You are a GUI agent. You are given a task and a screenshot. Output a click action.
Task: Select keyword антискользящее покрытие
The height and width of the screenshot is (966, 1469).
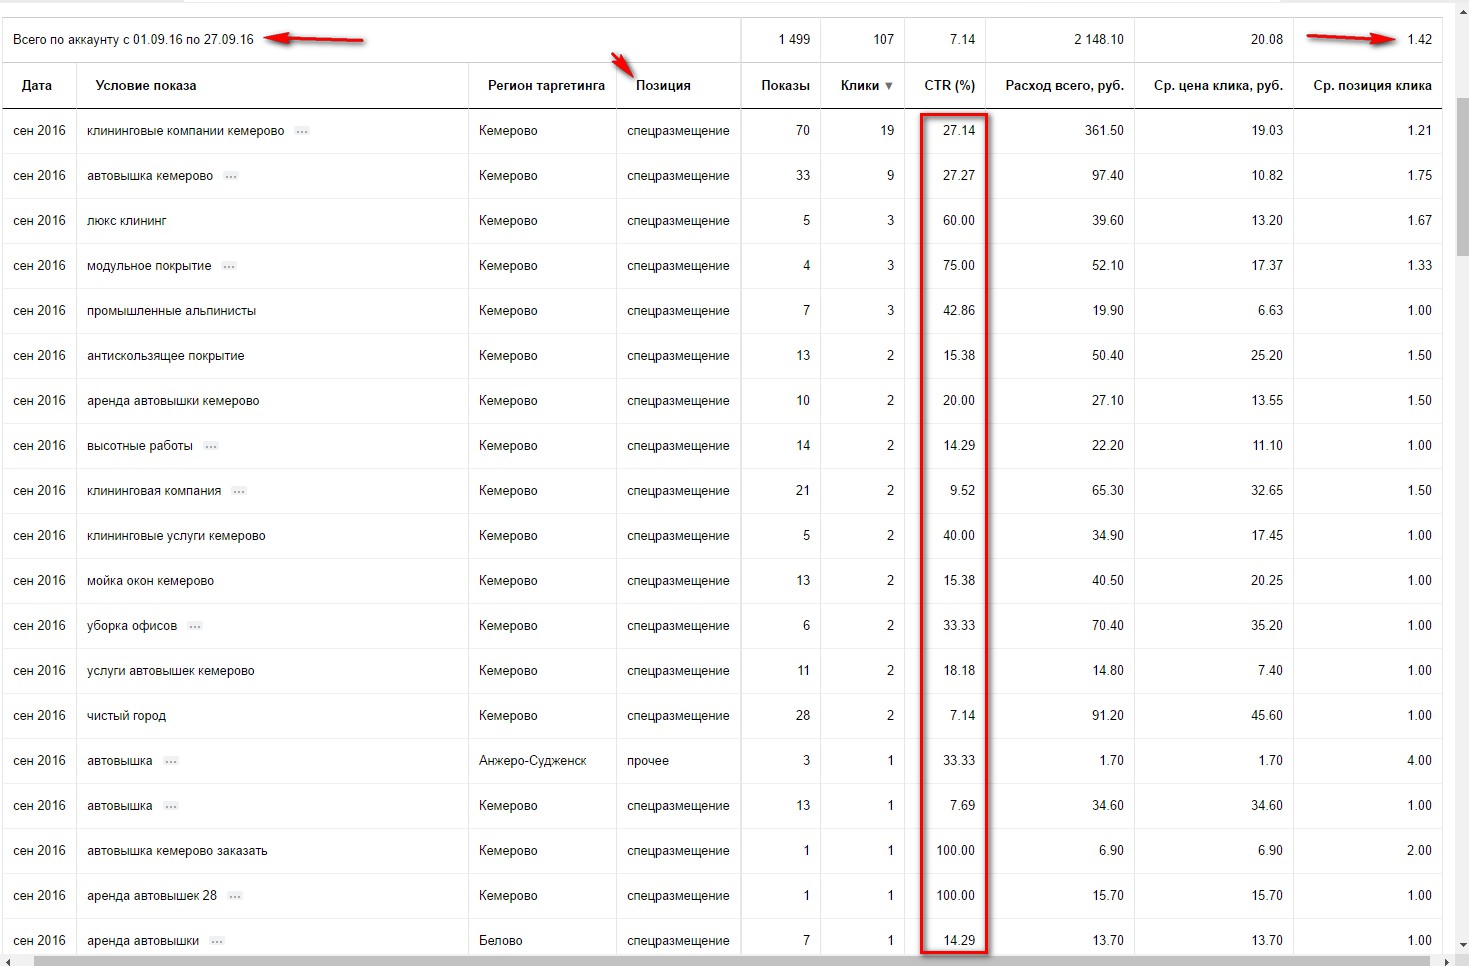click(165, 355)
